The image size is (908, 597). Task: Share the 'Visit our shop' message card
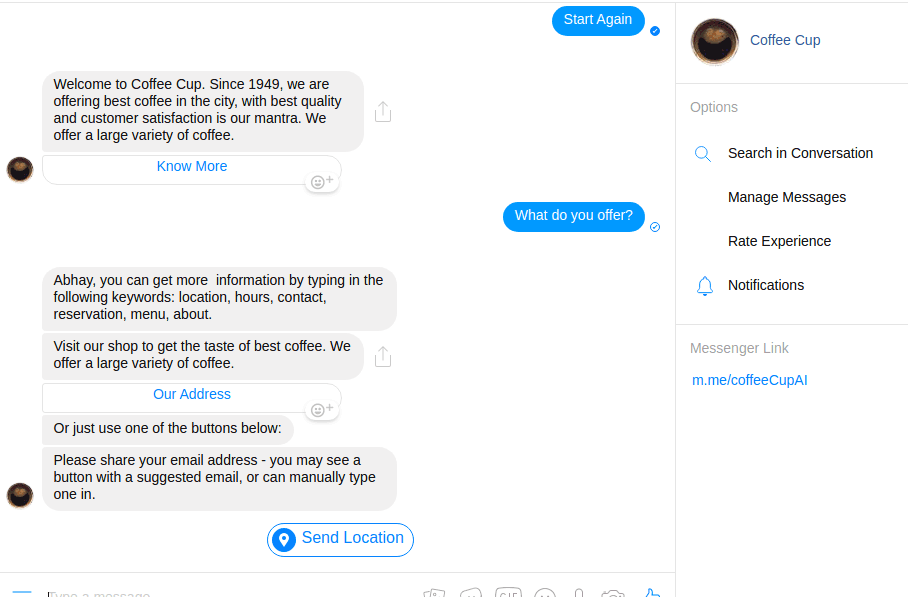point(383,356)
